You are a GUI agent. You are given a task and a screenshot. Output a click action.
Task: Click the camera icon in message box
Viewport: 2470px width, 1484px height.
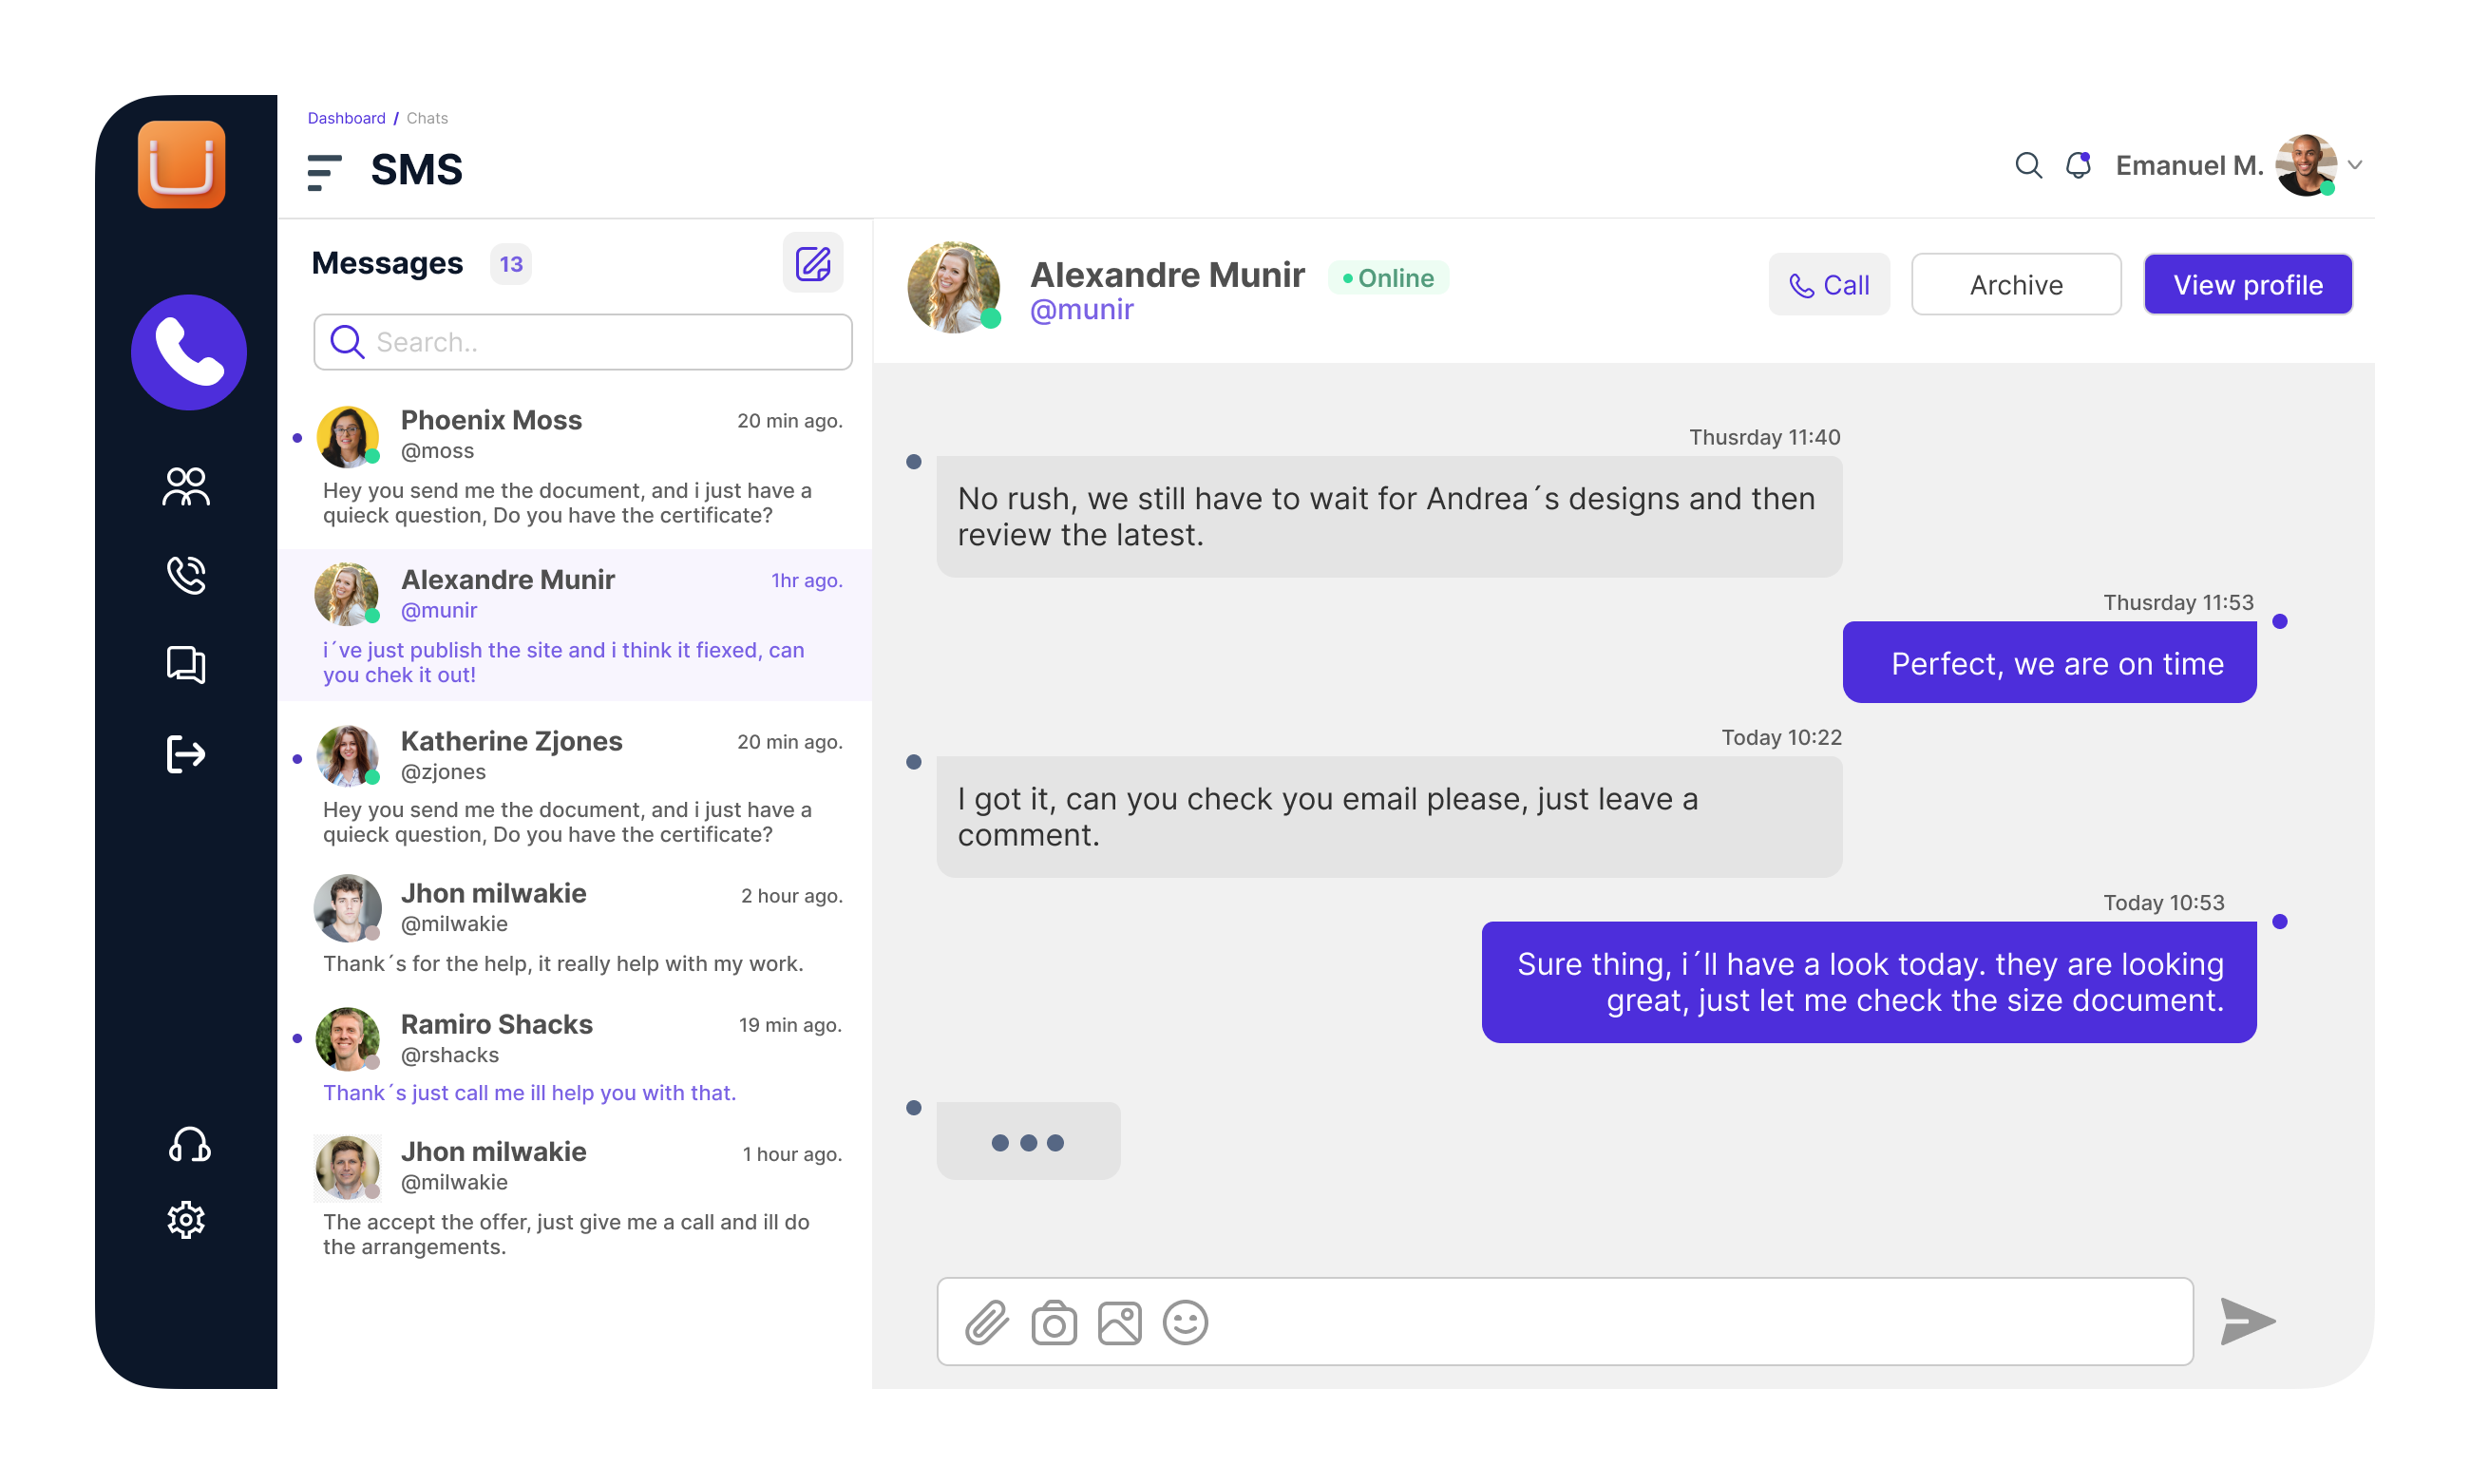click(1054, 1322)
